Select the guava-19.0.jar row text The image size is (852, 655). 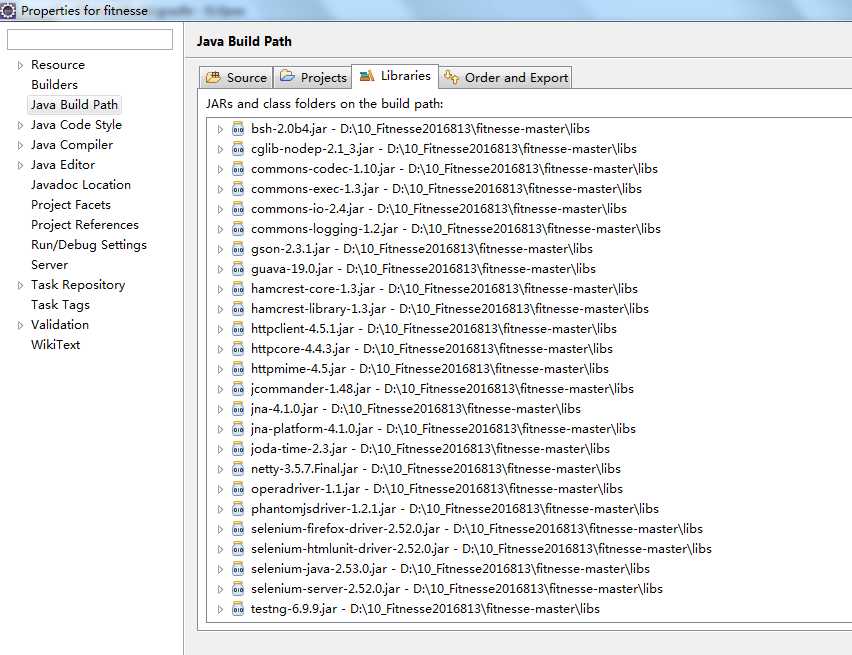[423, 269]
